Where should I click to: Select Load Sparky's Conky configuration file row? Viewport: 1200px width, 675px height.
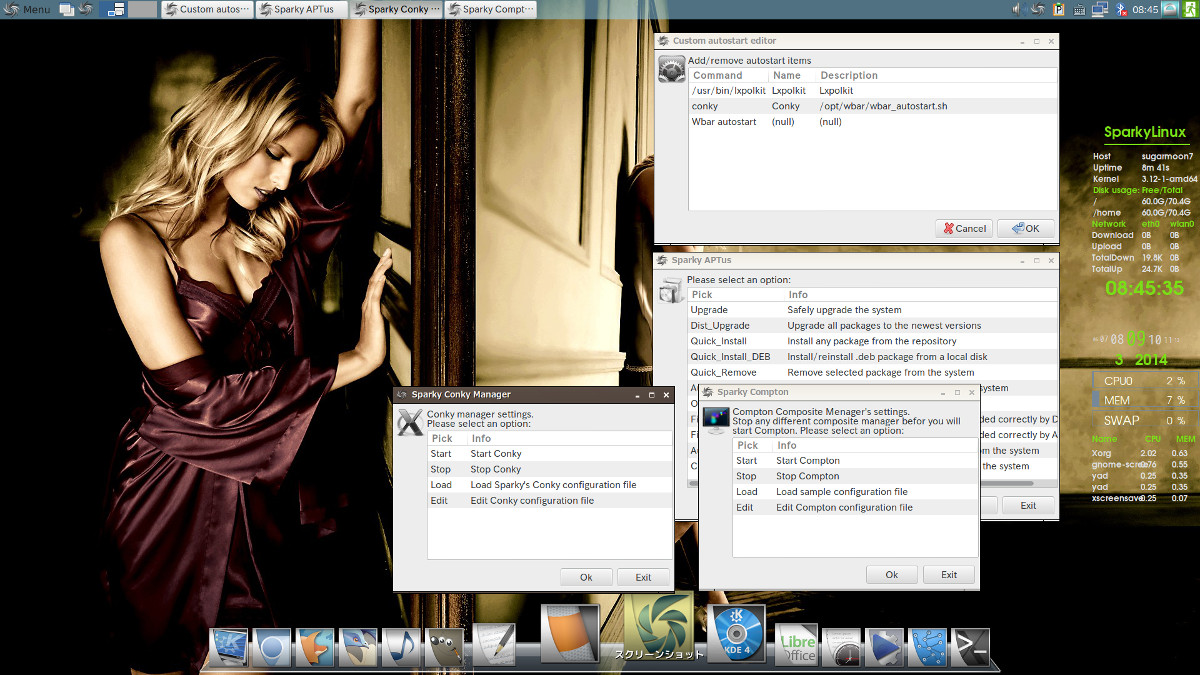tap(550, 485)
